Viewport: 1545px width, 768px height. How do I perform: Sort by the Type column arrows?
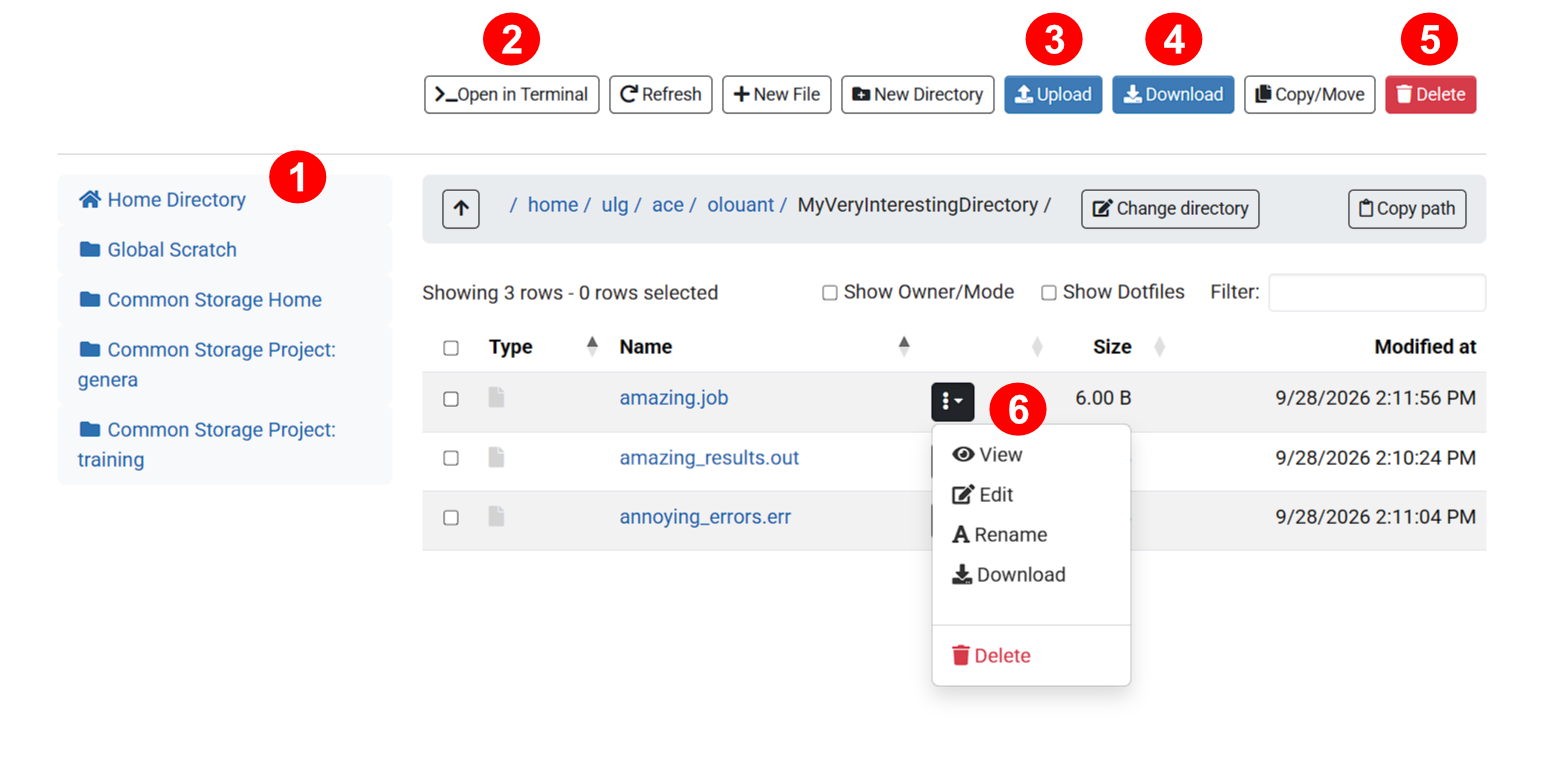point(592,347)
